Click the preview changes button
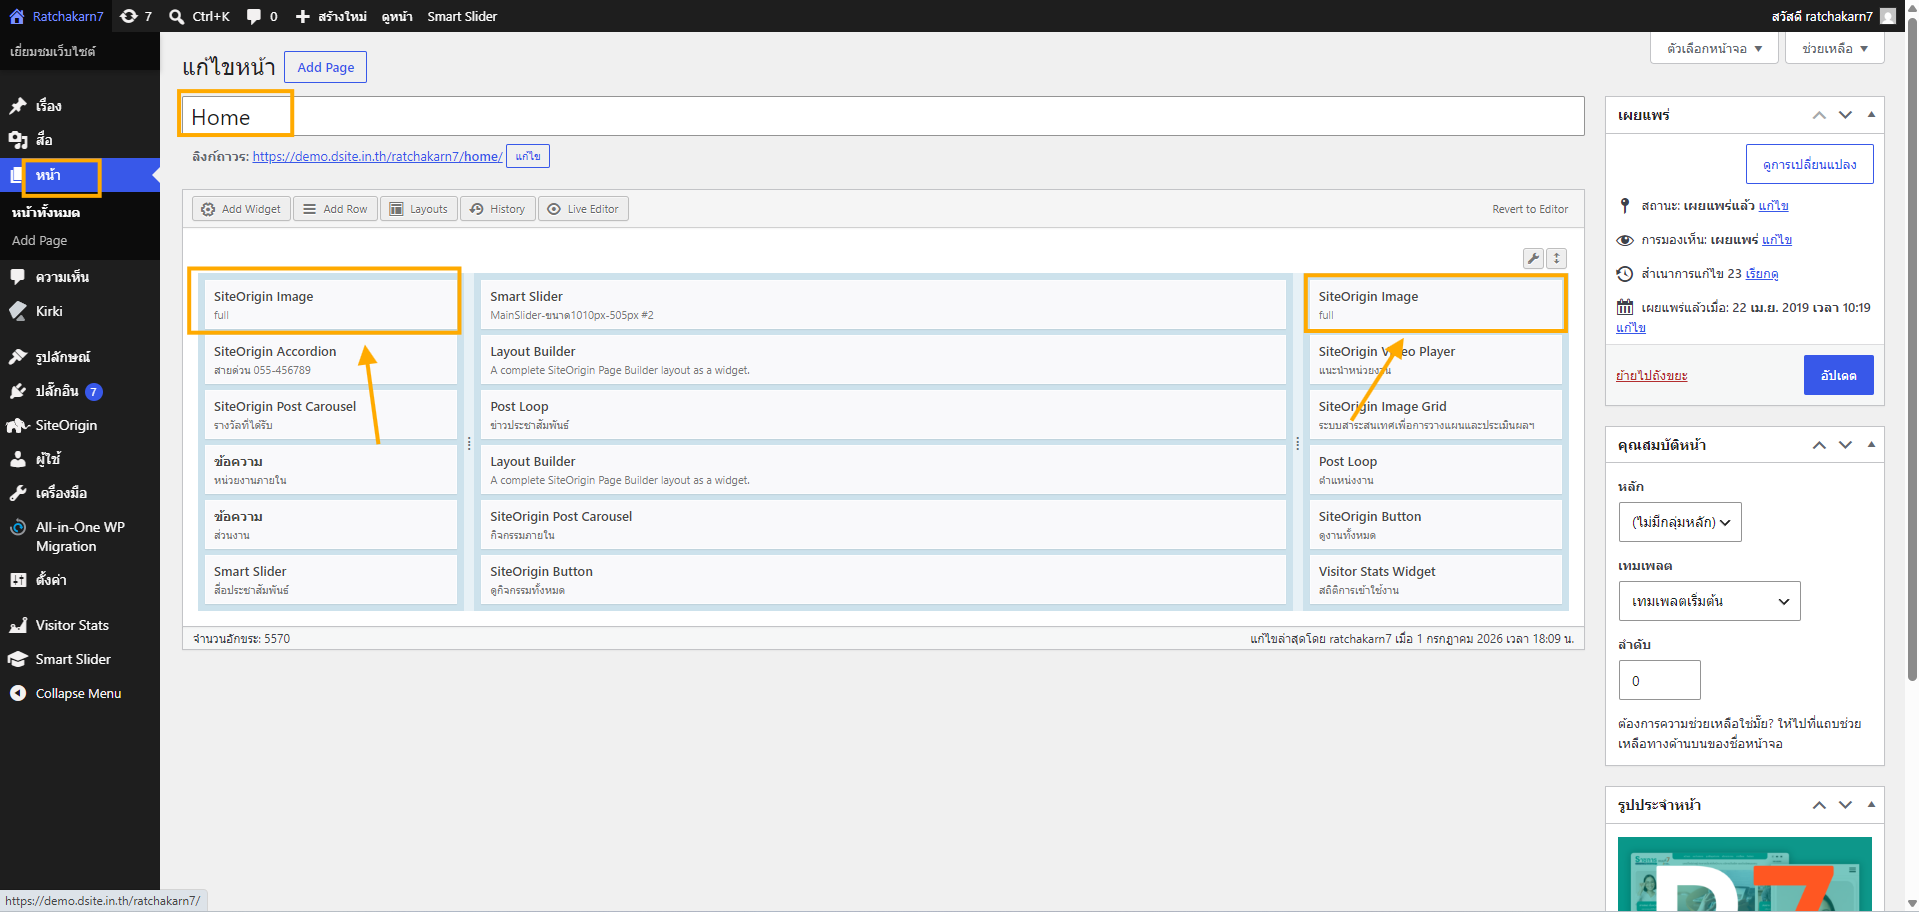The image size is (1919, 912). 1809,164
